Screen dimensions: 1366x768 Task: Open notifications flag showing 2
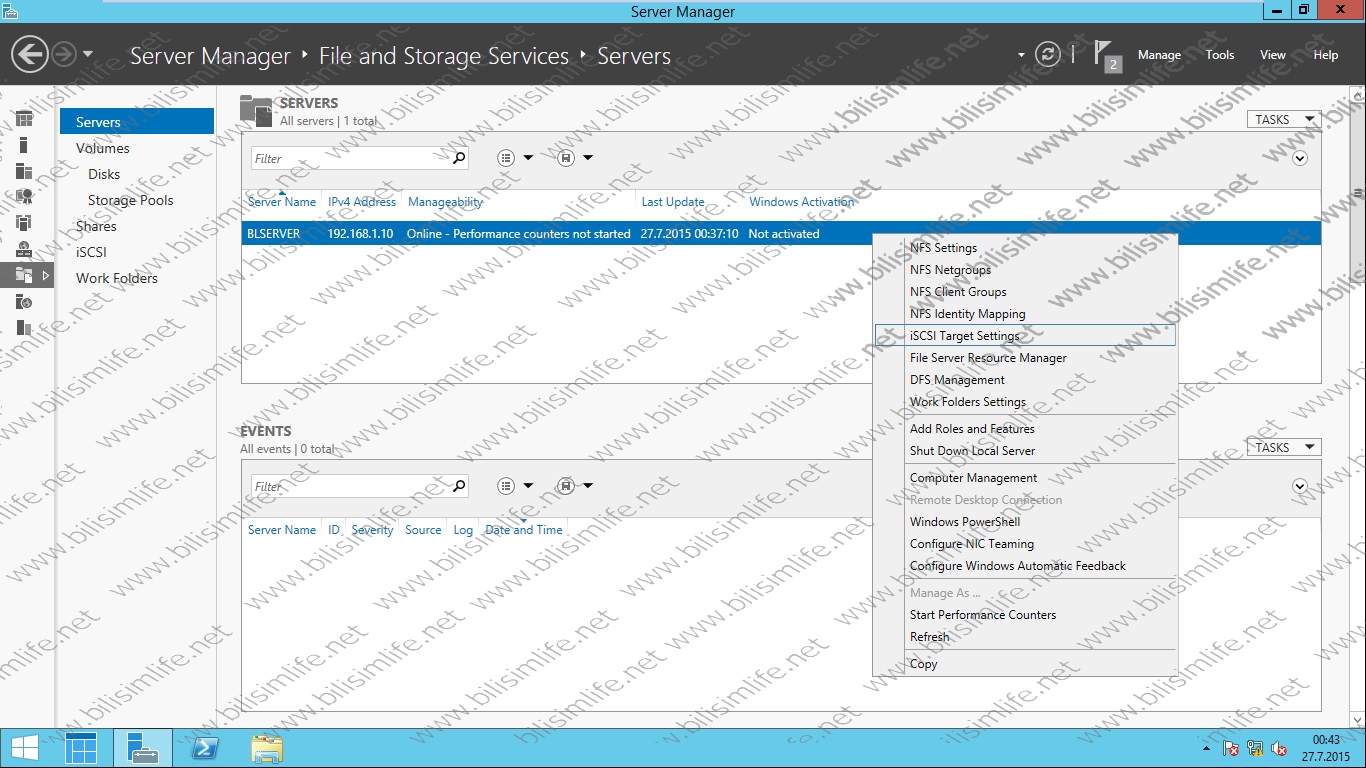click(x=1106, y=56)
